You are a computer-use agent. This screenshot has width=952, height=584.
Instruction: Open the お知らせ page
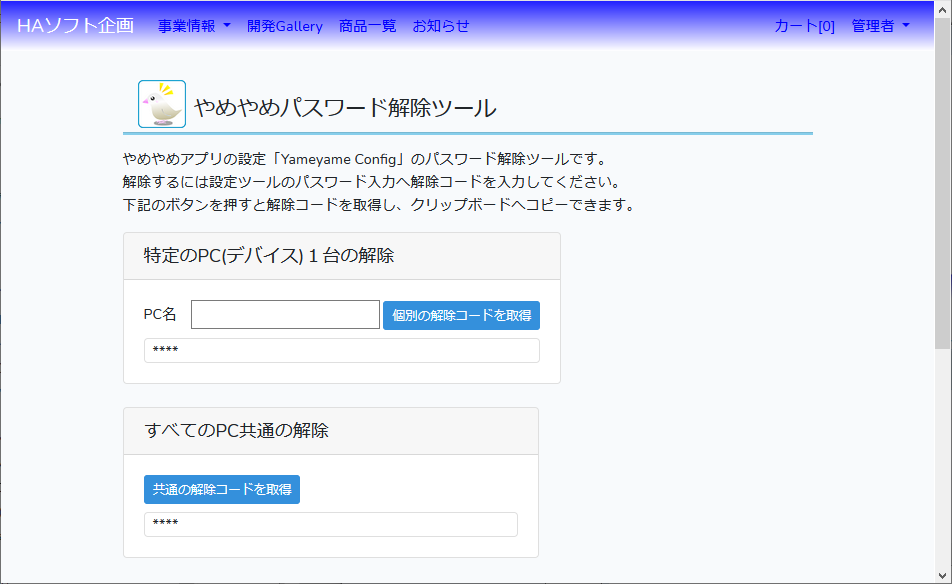tap(441, 26)
